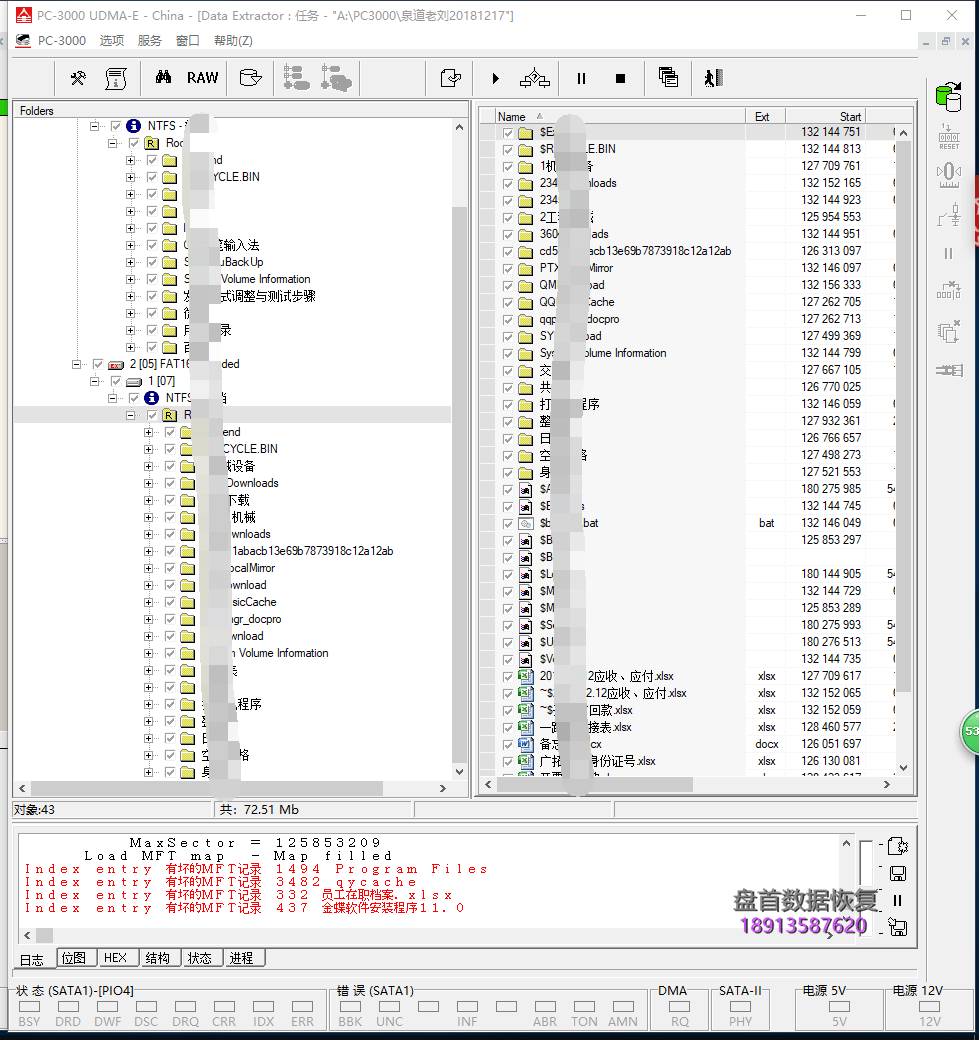This screenshot has height=1040, width=979.
Task: Expand the sicCache folder node
Action: click(148, 602)
